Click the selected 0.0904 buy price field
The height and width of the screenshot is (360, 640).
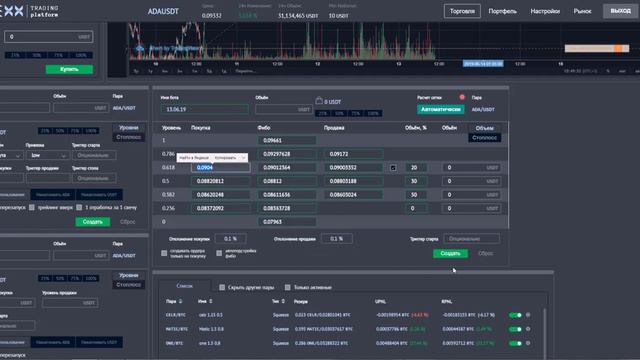click(x=220, y=168)
